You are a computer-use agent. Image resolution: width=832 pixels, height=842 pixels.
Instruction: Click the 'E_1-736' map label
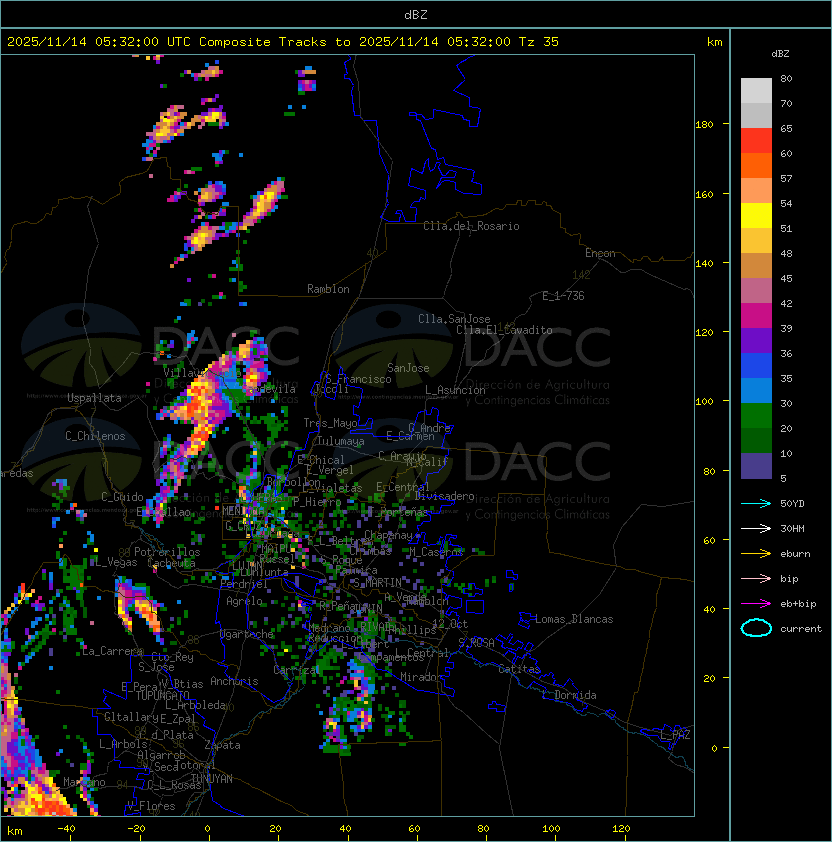(x=563, y=296)
